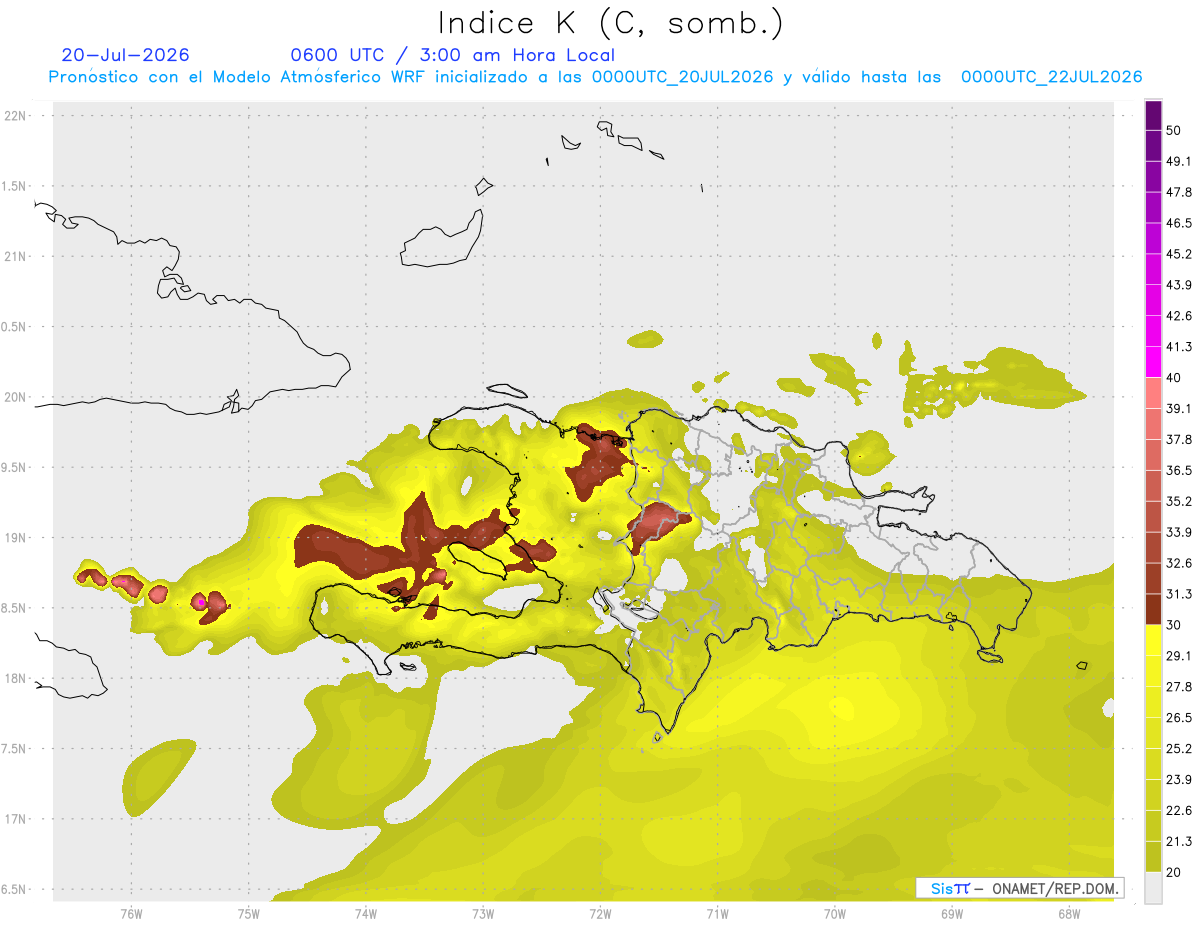Image resolution: width=1200 pixels, height=927 pixels.
Task: Click the "69W" longitude label
Action: point(952,914)
